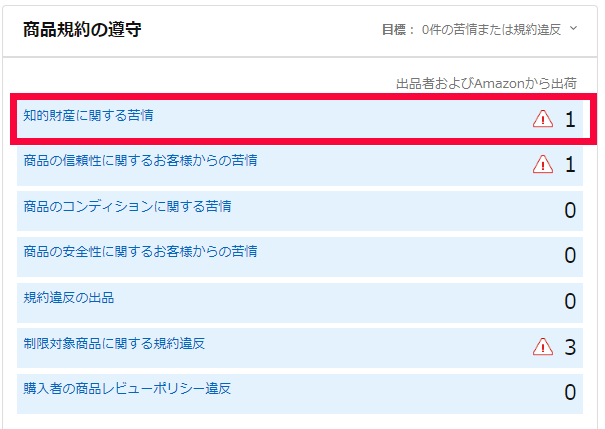Click warning icon in 知的財産に関する苦情 row

[x=542, y=120]
